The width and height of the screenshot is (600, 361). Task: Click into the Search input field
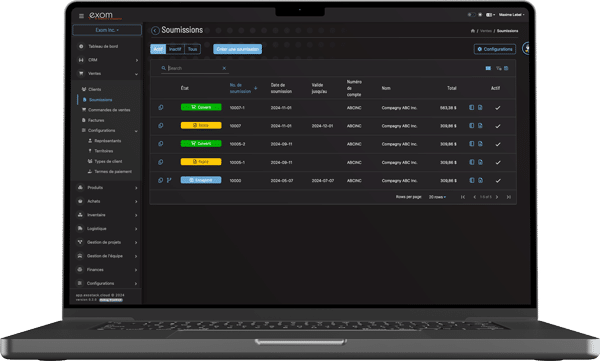pyautogui.click(x=194, y=68)
